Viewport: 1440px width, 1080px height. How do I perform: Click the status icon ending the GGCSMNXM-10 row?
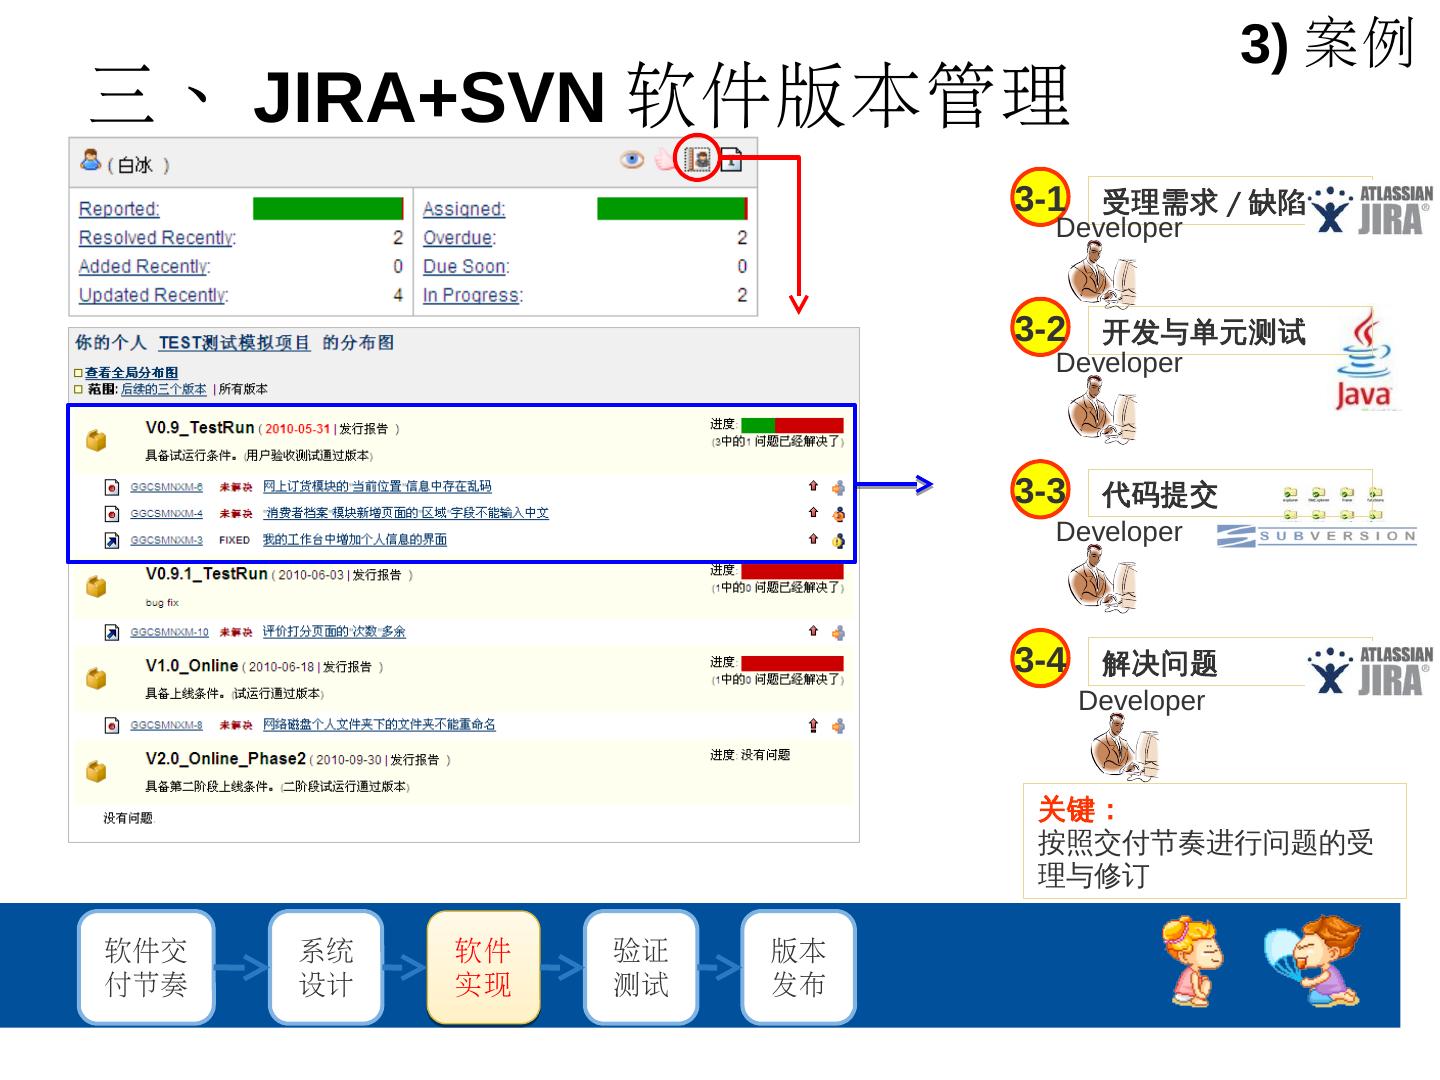point(838,632)
